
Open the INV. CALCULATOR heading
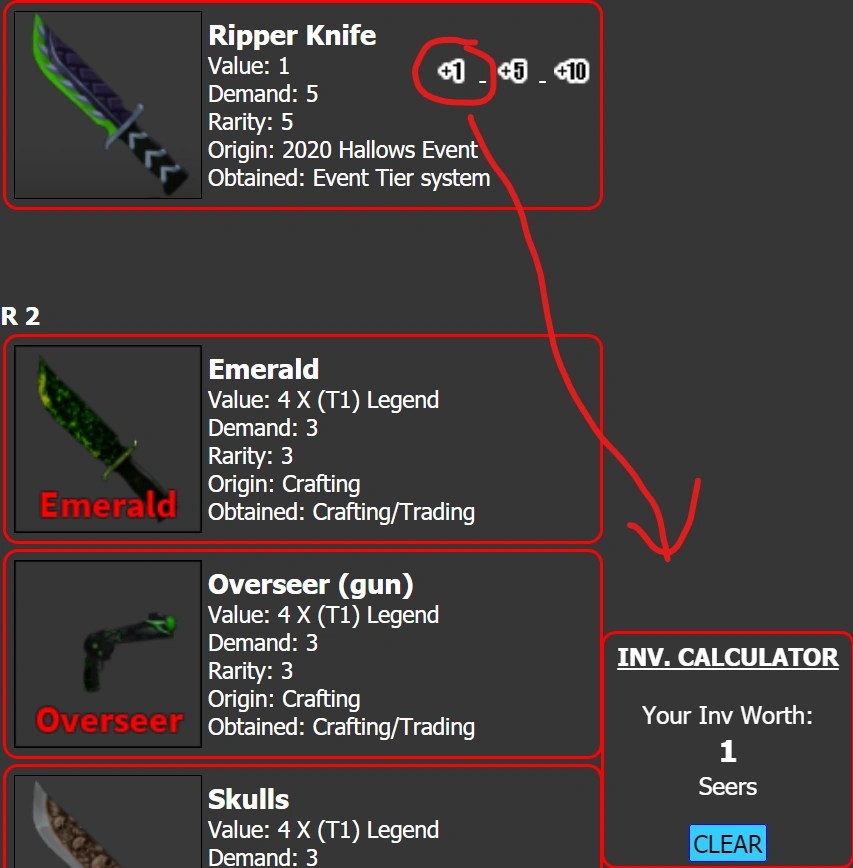tap(727, 657)
